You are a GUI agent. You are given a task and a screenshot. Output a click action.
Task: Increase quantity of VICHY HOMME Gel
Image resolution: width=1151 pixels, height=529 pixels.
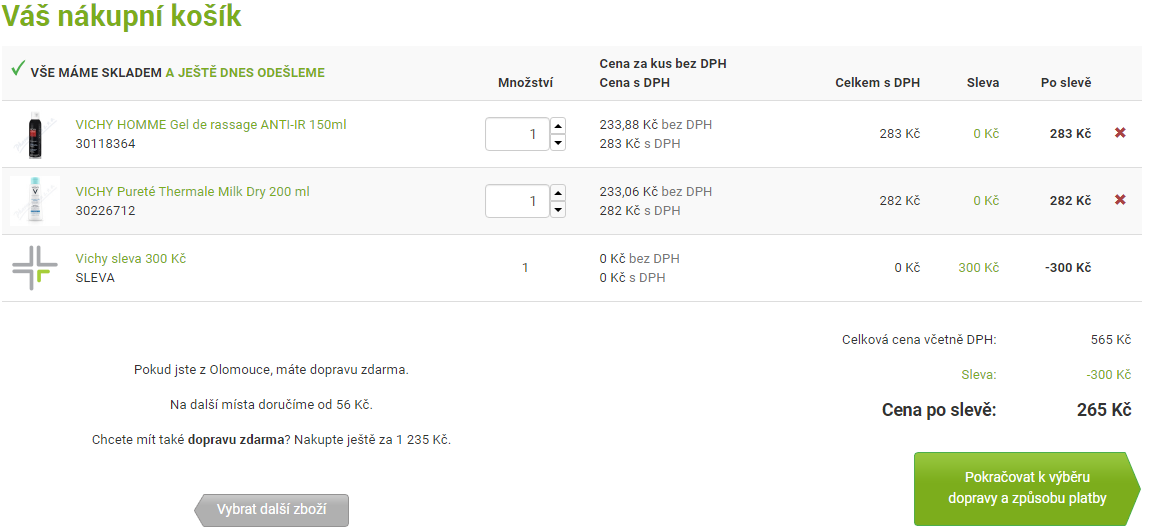558,125
